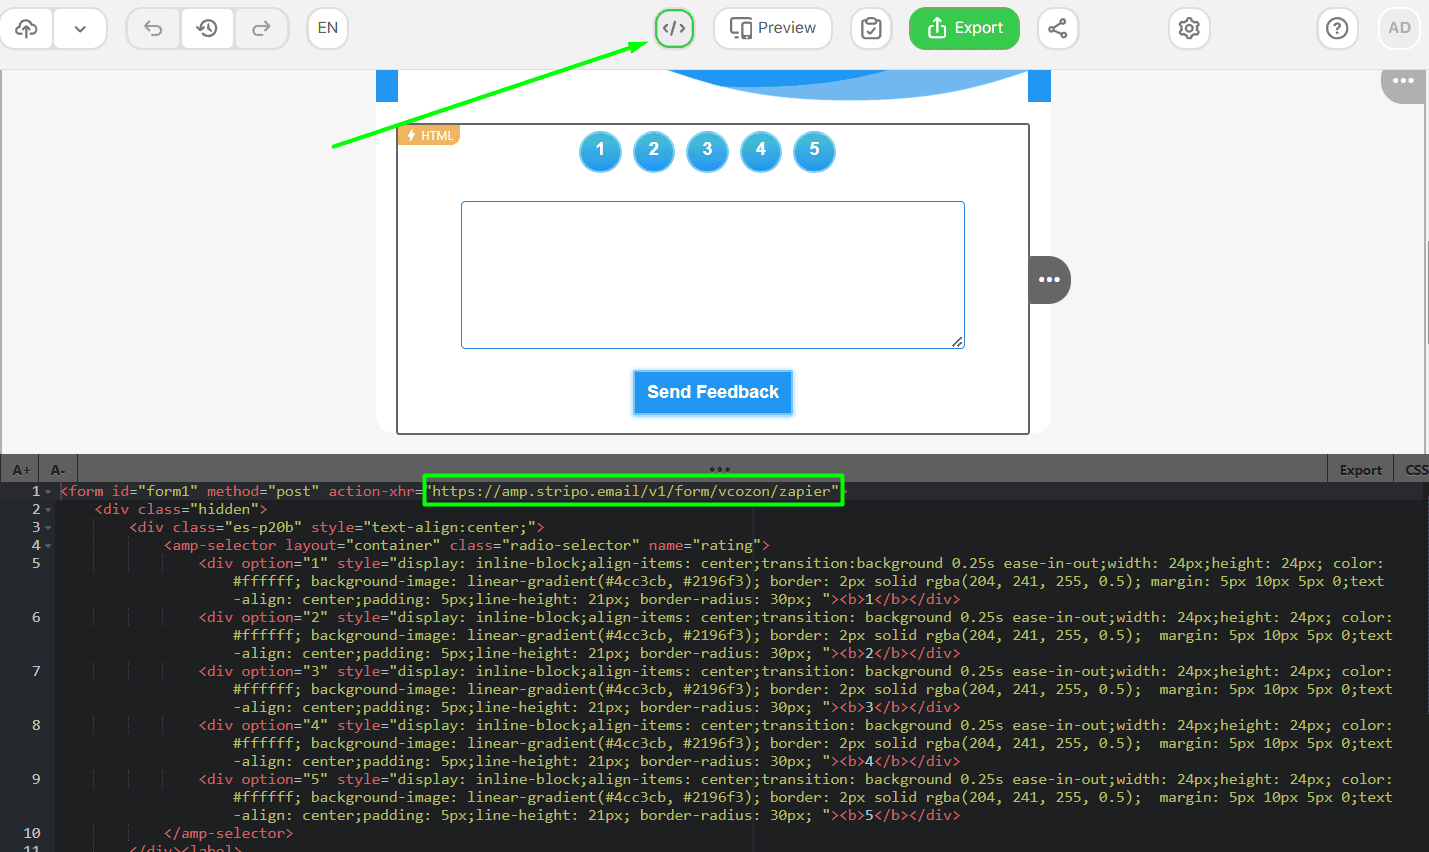Screen dimensions: 1429x852
Task: Click line number 9 in gutter
Action: [x=36, y=779]
